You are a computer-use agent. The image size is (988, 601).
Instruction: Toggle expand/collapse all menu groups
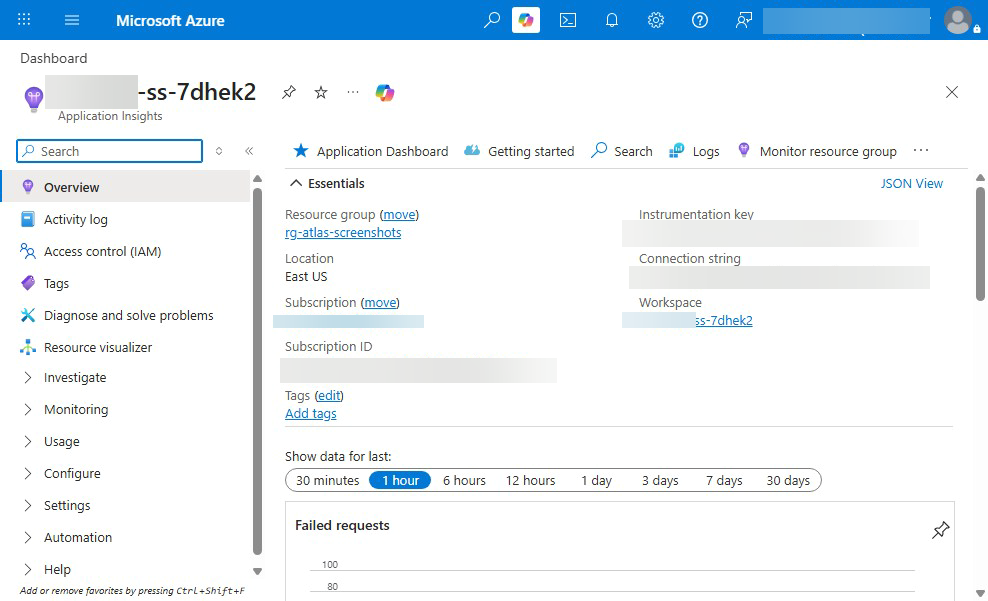(219, 151)
